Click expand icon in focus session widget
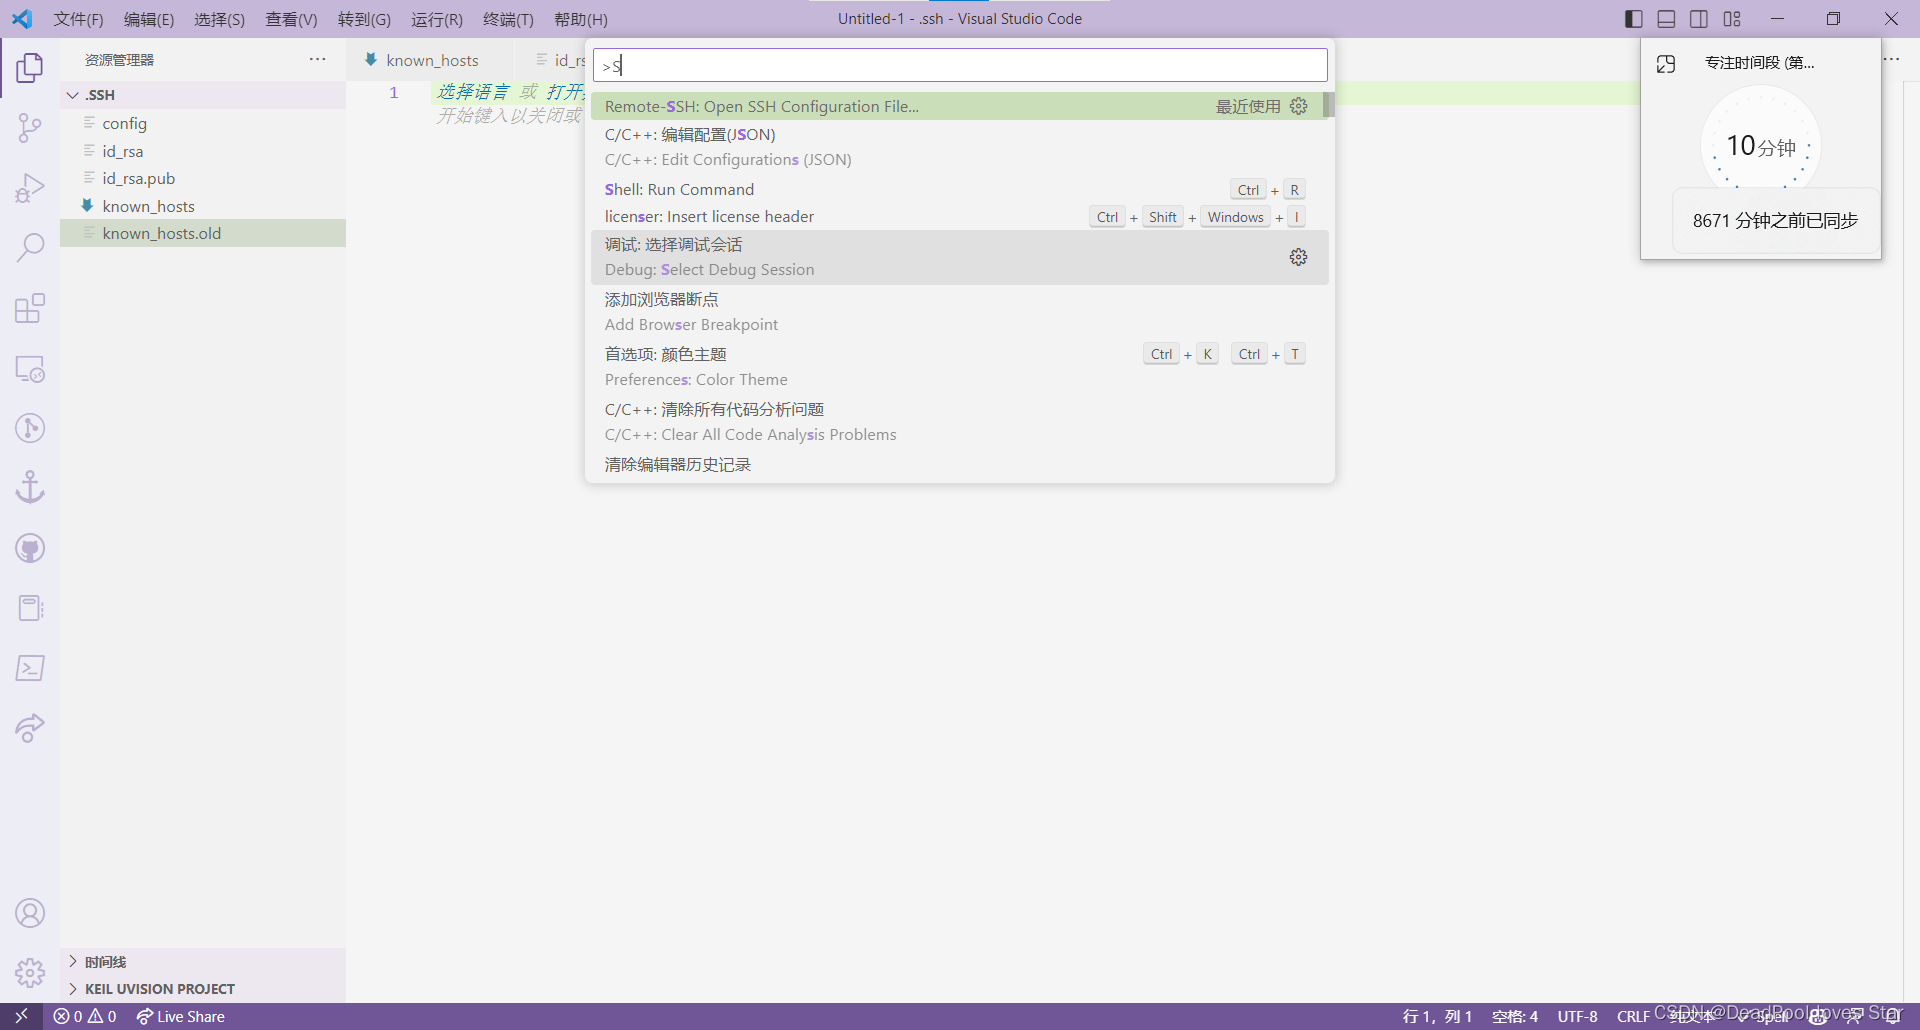The height and width of the screenshot is (1030, 1920). coord(1666,64)
